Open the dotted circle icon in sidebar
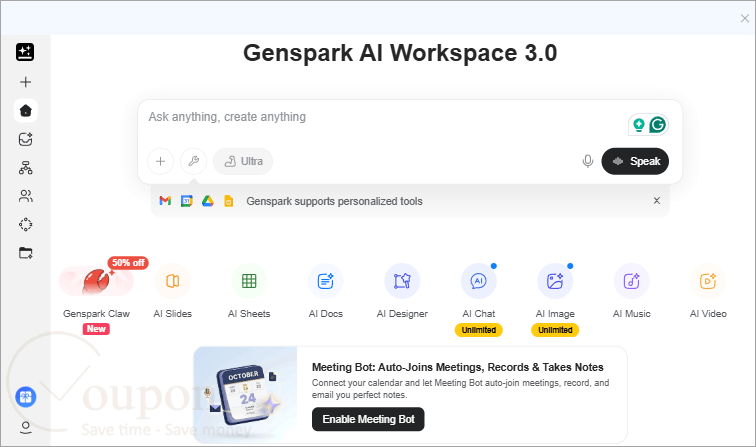Screen dimensions: 756x447 pyautogui.click(x=26, y=225)
